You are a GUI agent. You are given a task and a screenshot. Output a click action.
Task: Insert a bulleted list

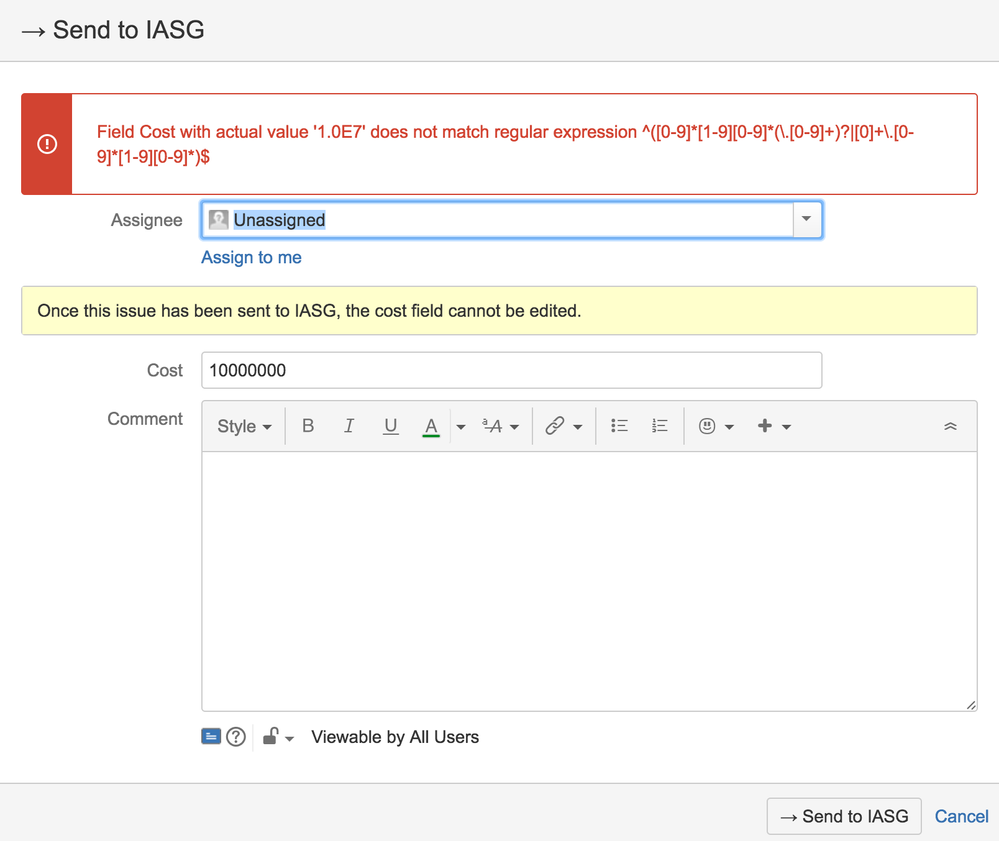619,426
